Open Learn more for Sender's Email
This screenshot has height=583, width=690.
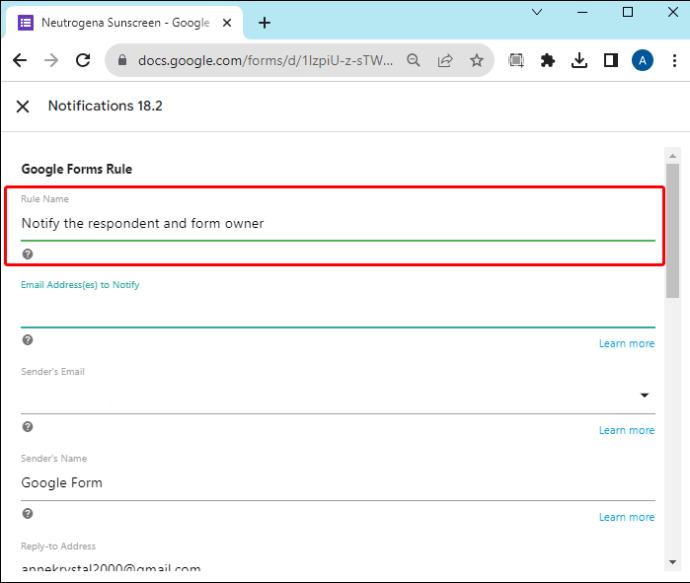(x=627, y=430)
